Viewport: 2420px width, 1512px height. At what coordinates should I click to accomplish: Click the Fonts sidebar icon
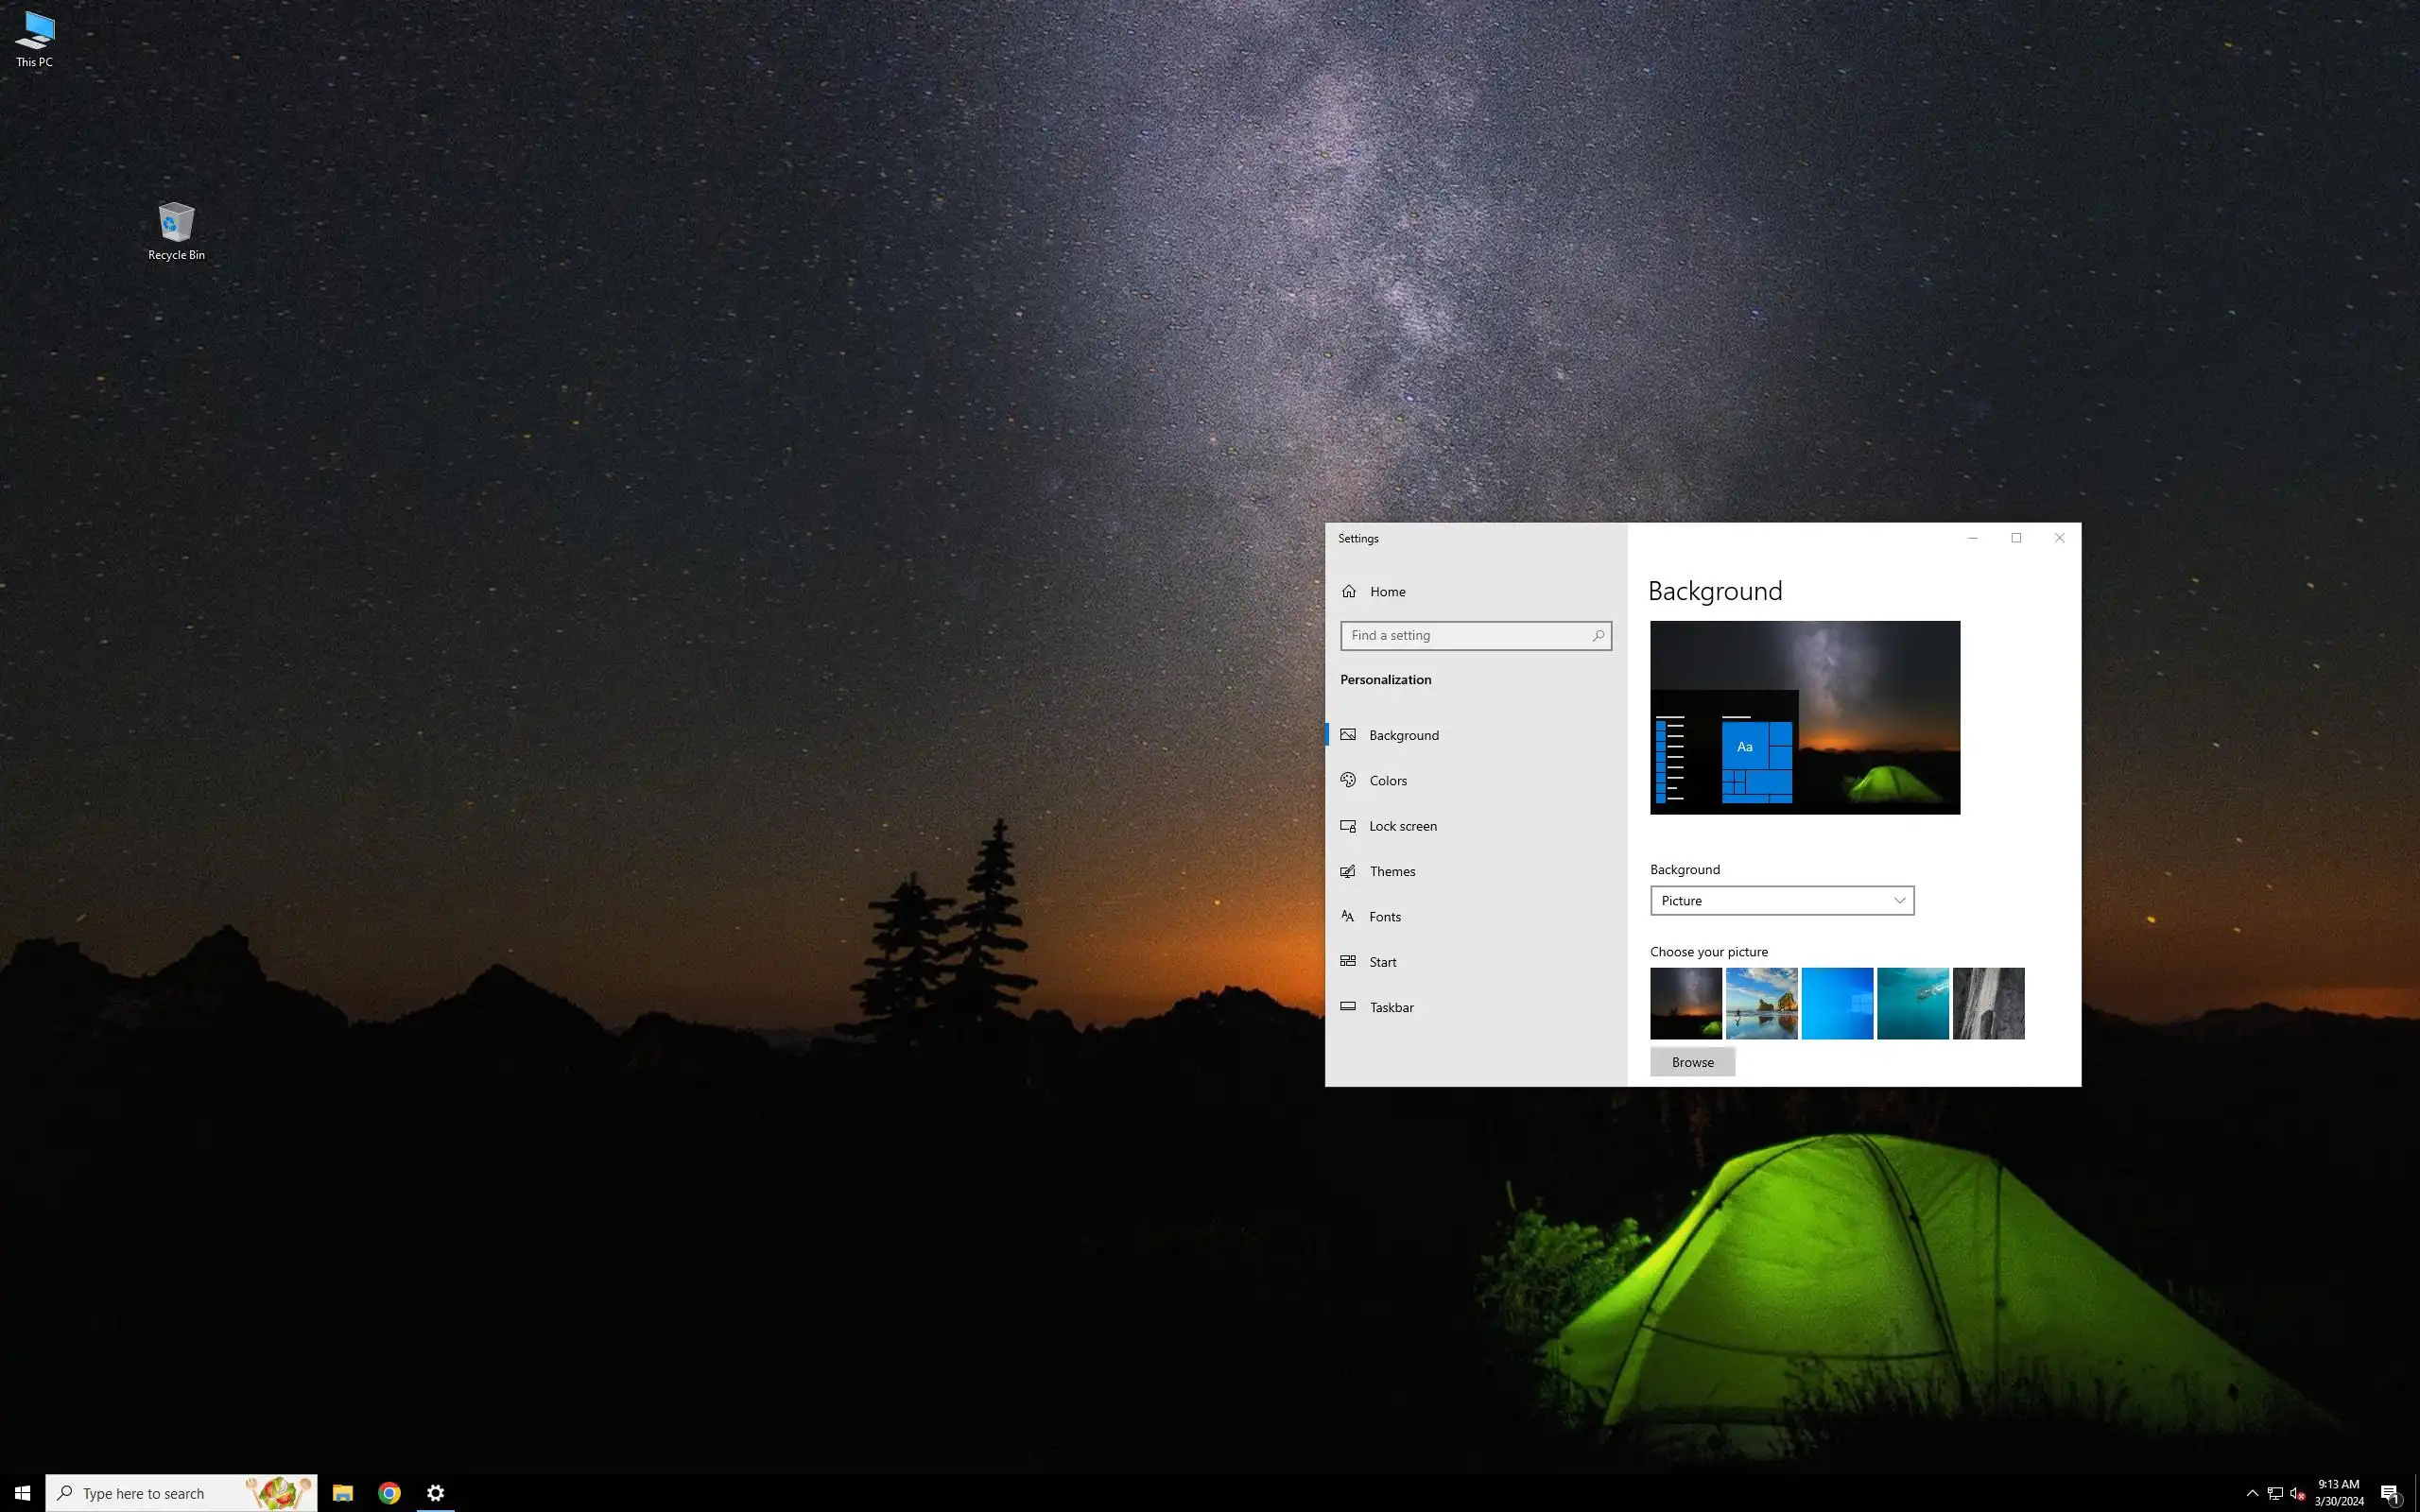1348,916
